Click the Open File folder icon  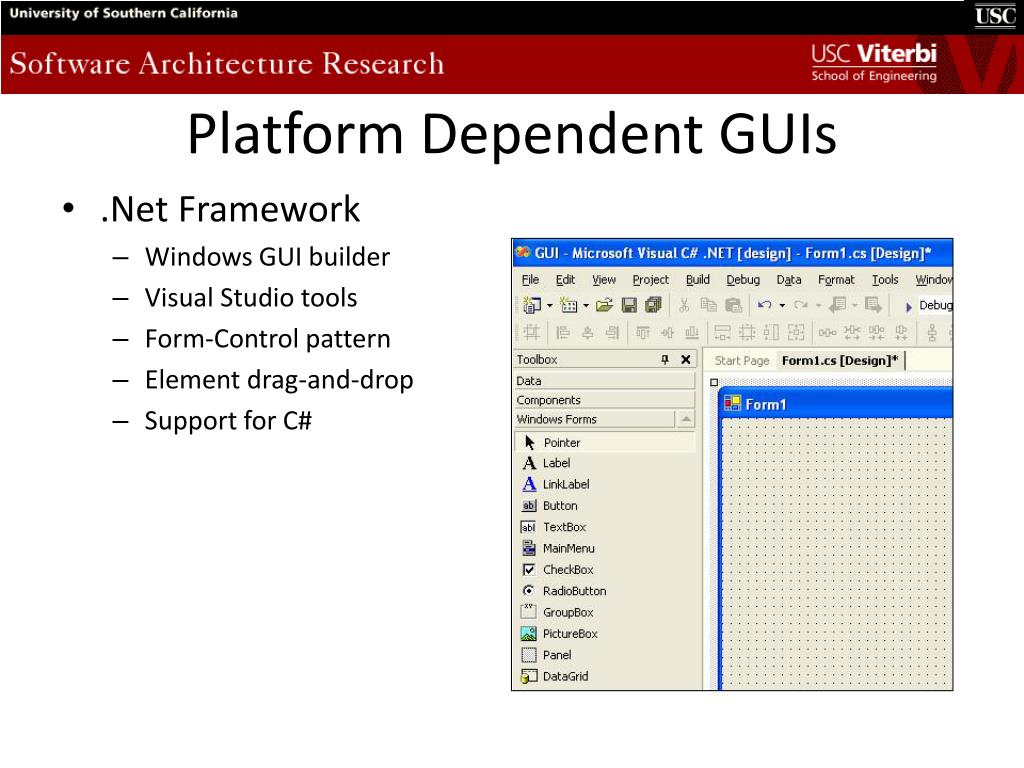(605, 305)
